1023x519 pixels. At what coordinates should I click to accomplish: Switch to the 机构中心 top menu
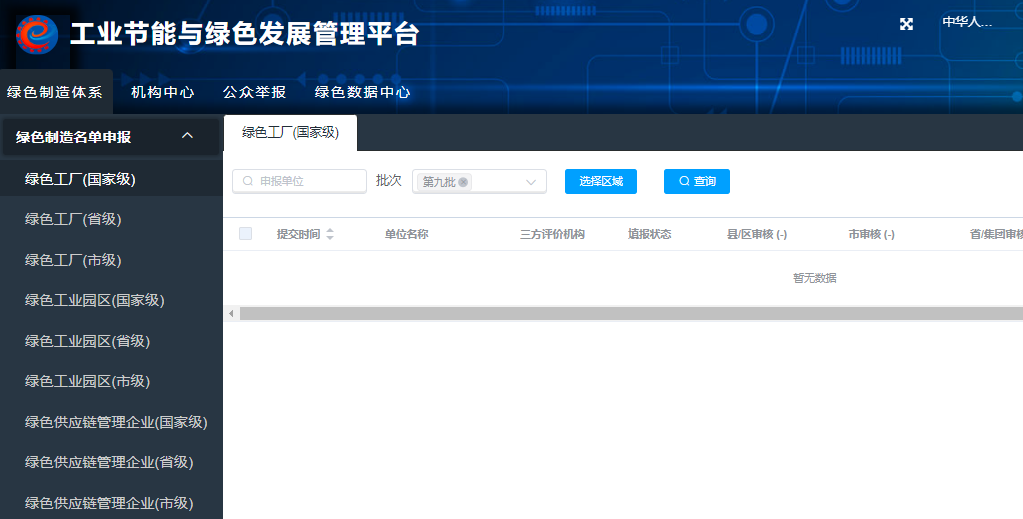162,92
